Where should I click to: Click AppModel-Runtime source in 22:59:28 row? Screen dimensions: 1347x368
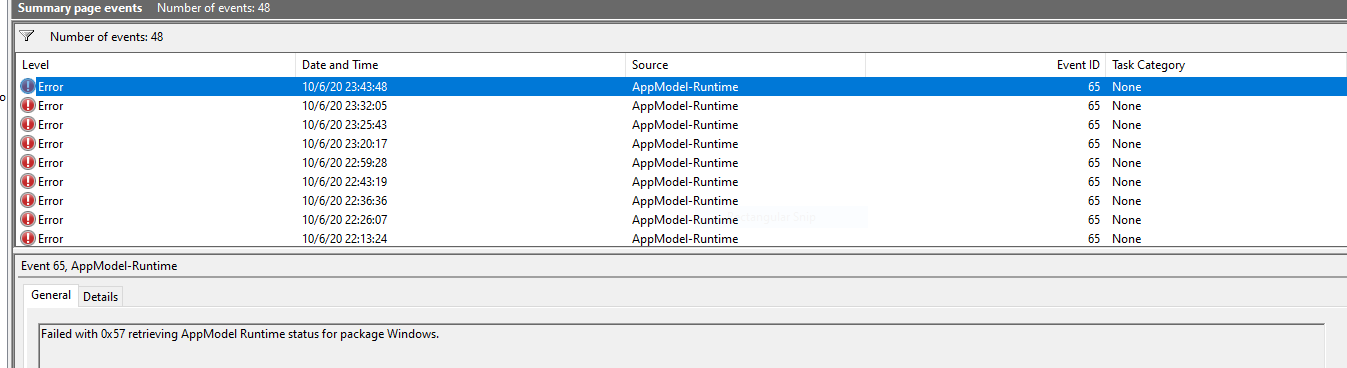(x=685, y=163)
